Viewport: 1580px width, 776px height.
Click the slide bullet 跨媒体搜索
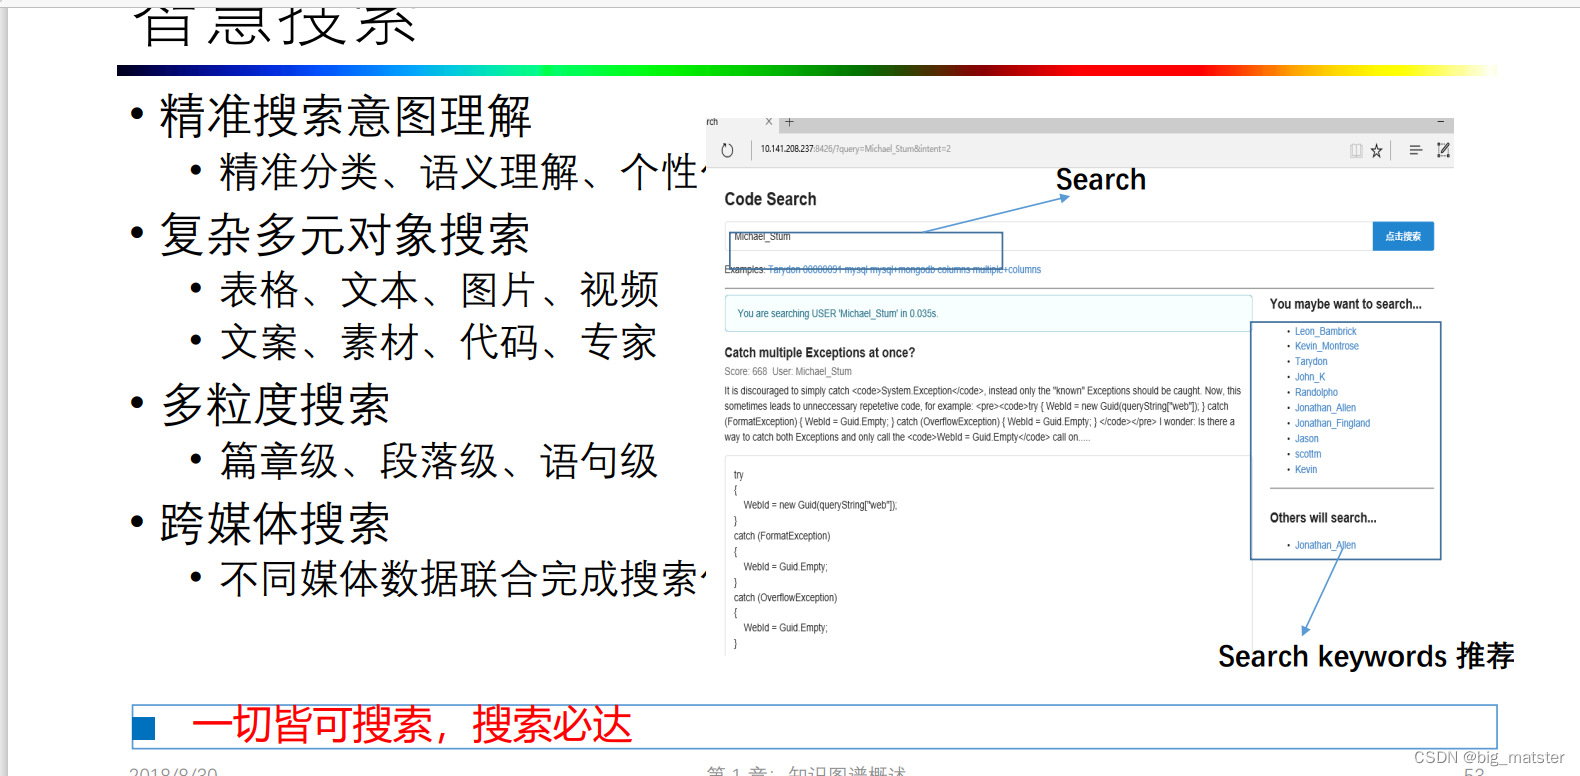click(275, 523)
